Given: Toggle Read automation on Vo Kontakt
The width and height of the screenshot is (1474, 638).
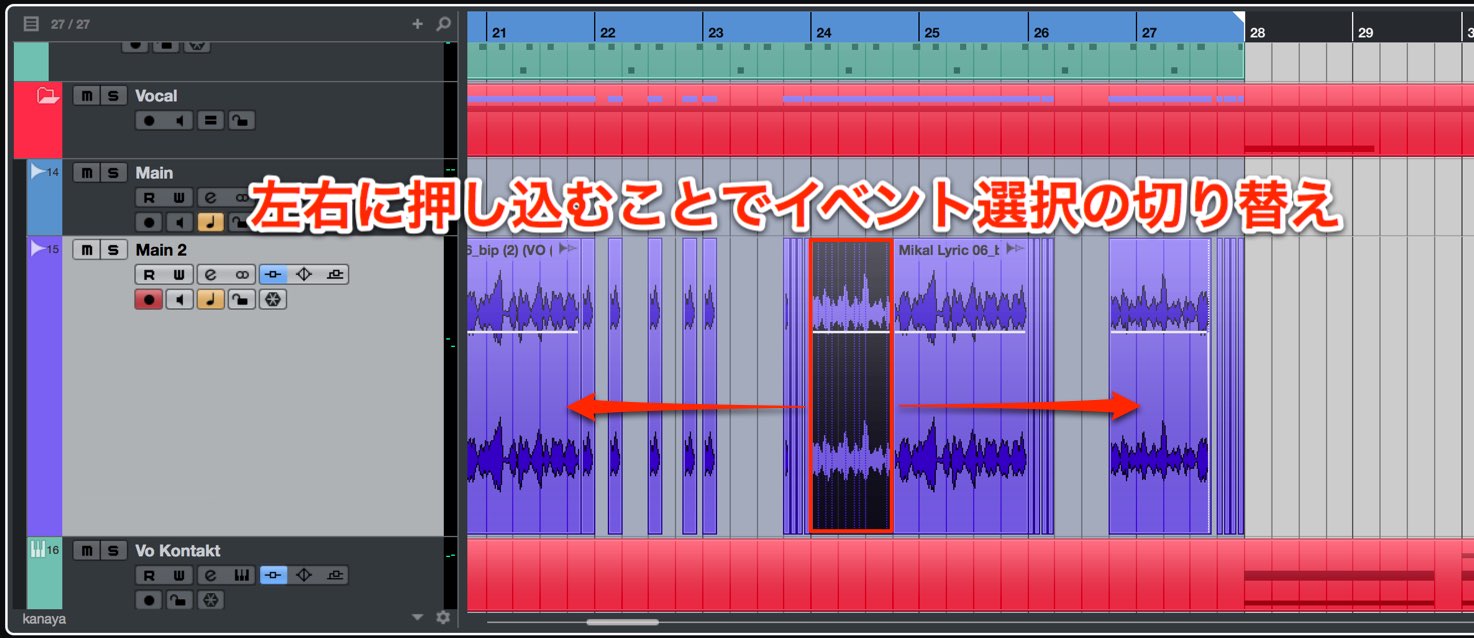Looking at the screenshot, I should [149, 575].
